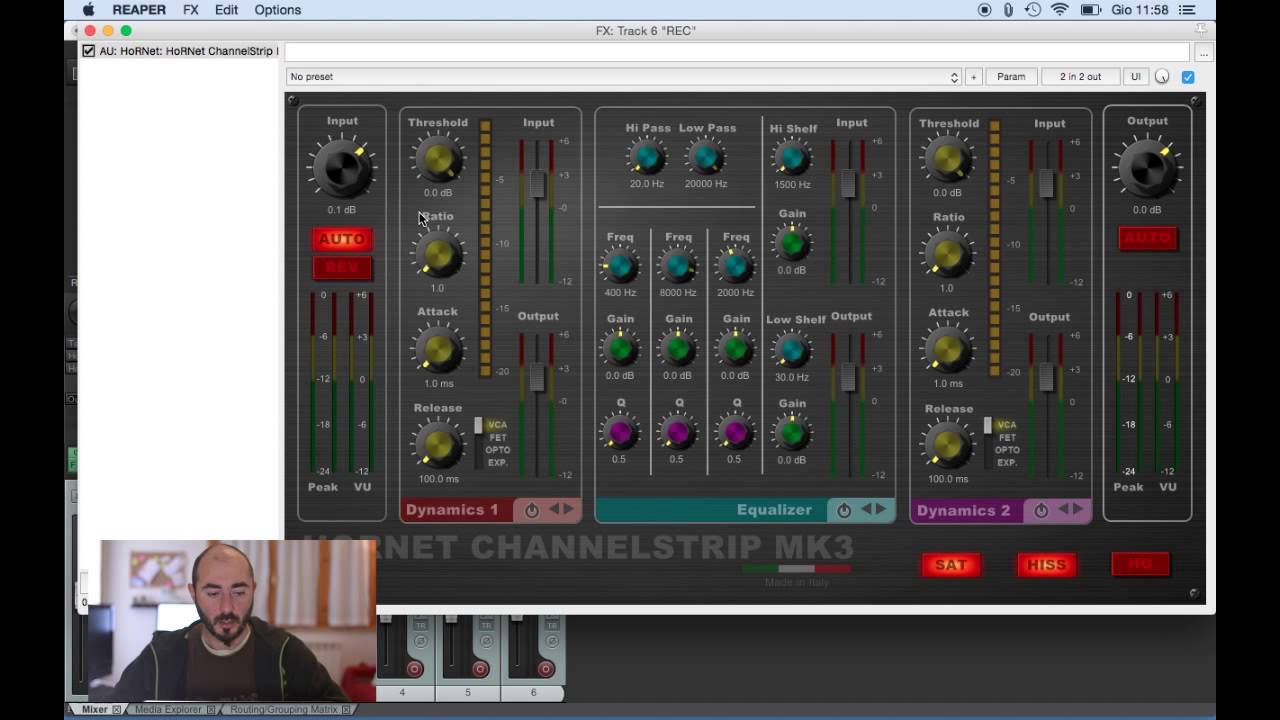The image size is (1280, 720).
Task: Switch to the Media Explorer tab
Action: tap(168, 709)
